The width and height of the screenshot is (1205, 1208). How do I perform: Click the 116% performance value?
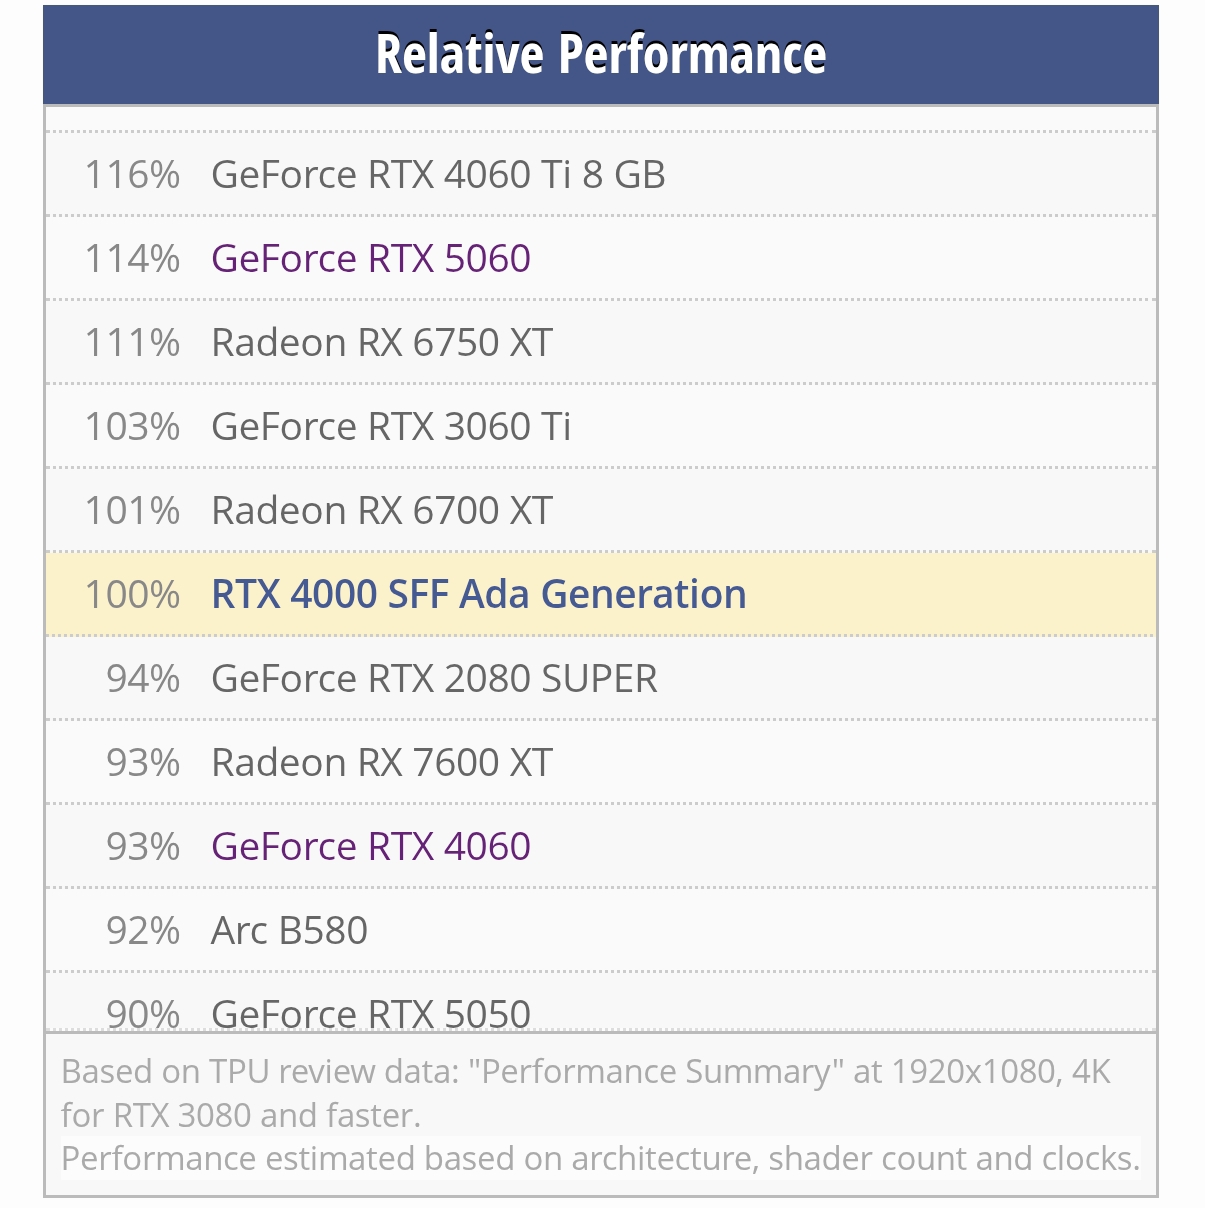tap(132, 175)
